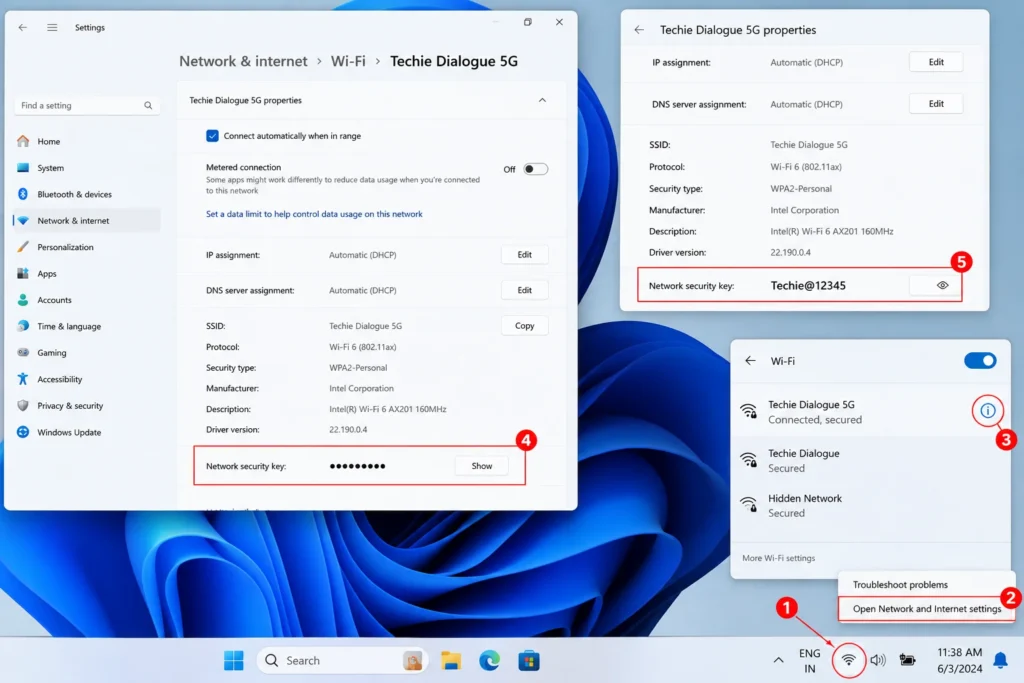Click the Time & language globe icon
This screenshot has width=1024, height=683.
23,326
